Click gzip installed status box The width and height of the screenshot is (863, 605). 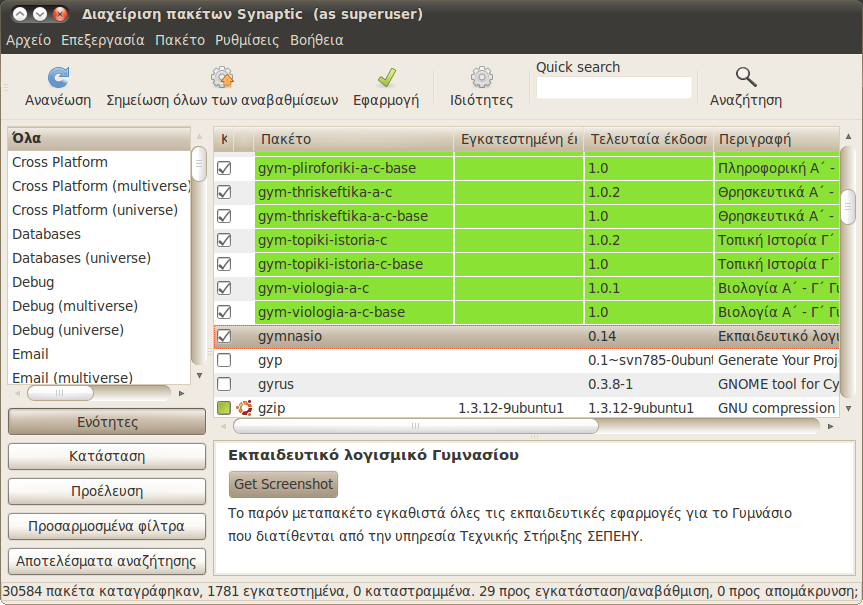[224, 408]
